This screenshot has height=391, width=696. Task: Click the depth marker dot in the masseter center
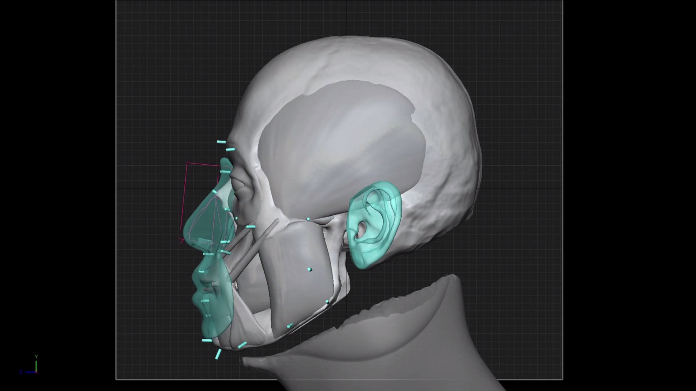[x=309, y=269]
